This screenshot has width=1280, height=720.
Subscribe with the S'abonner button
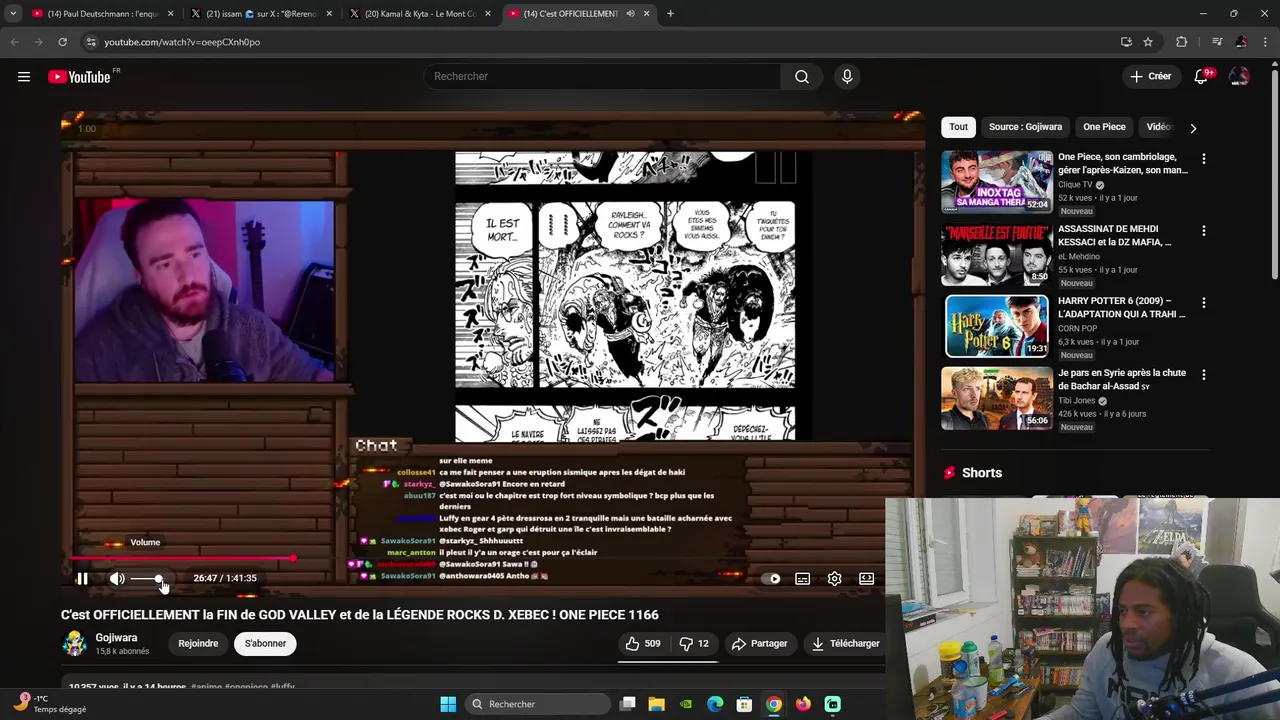coord(265,644)
